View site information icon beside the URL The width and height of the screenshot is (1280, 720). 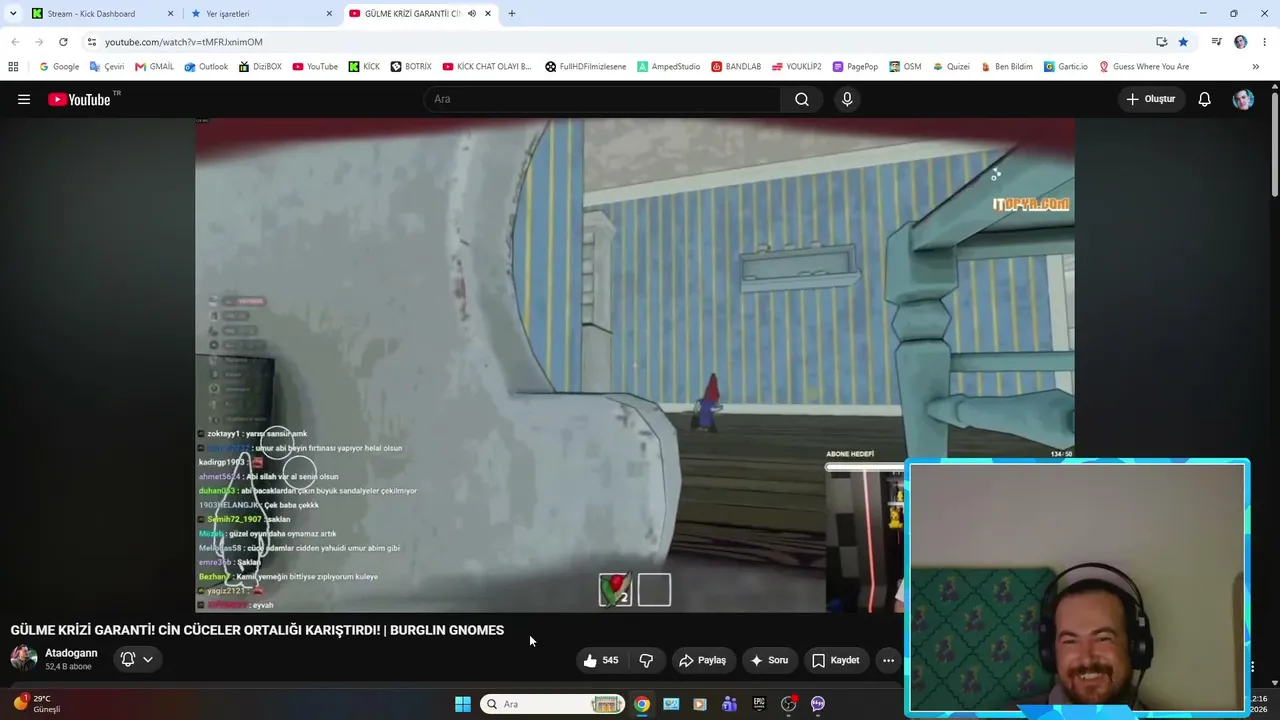coord(92,42)
